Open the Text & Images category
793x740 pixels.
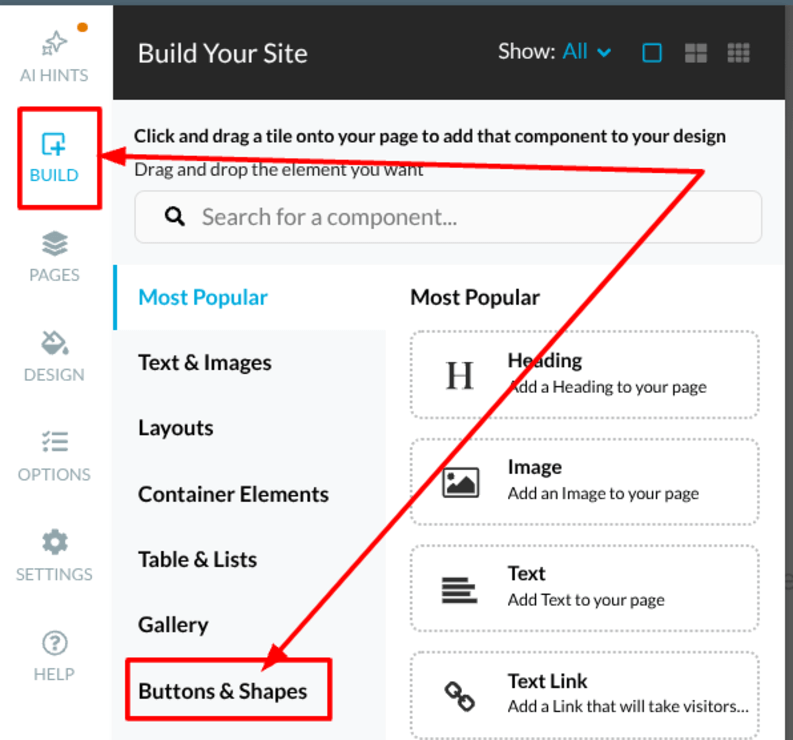point(205,363)
